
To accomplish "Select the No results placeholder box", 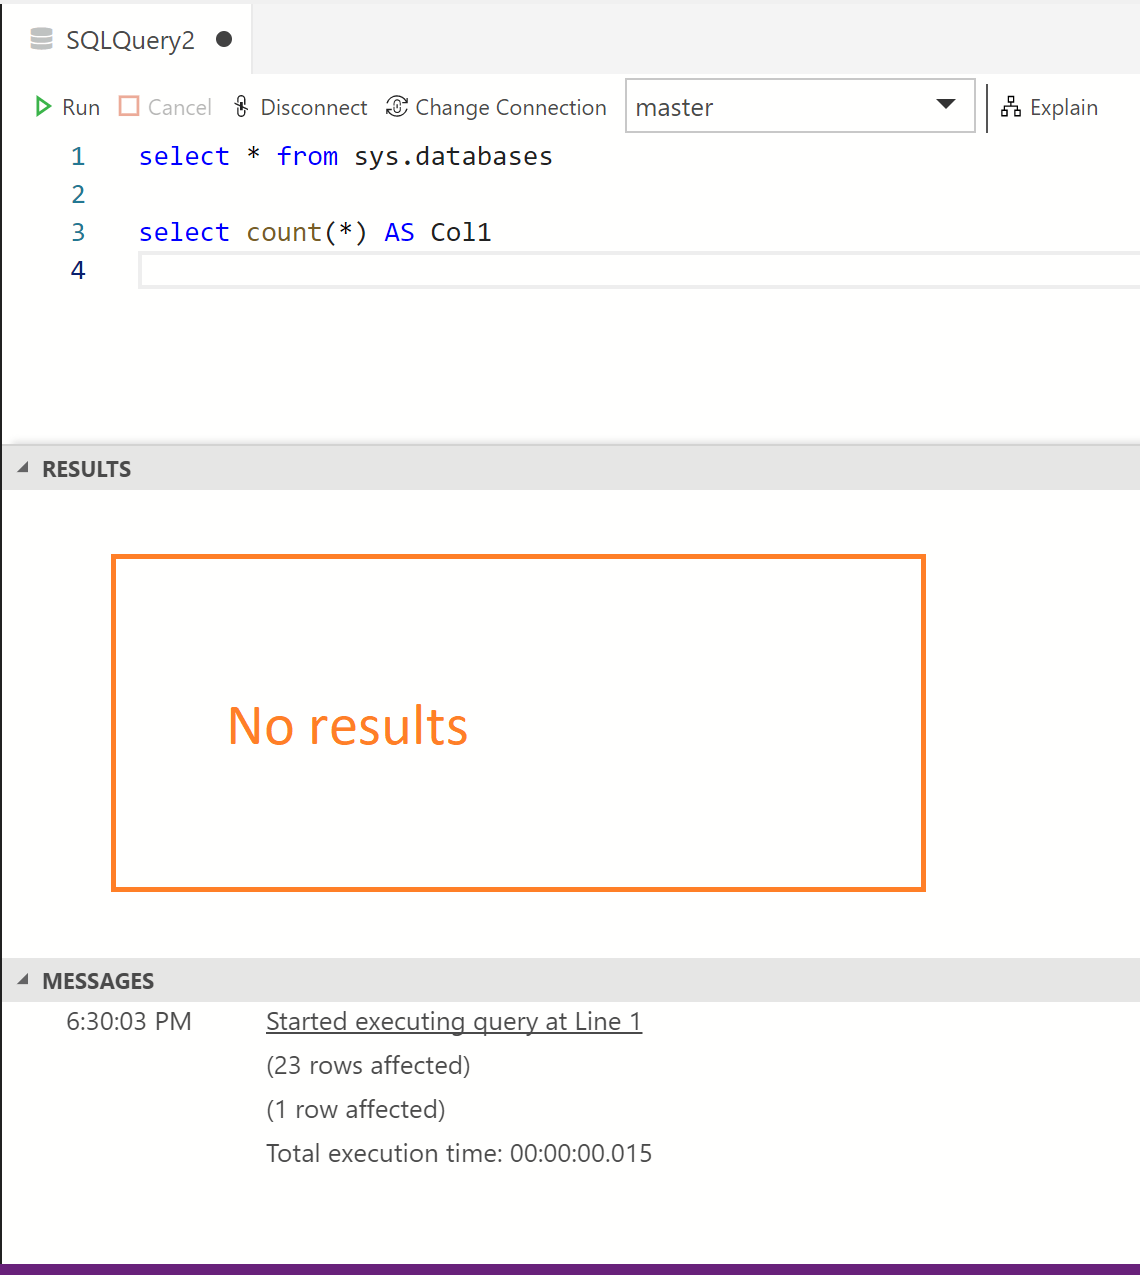I will 518,722.
